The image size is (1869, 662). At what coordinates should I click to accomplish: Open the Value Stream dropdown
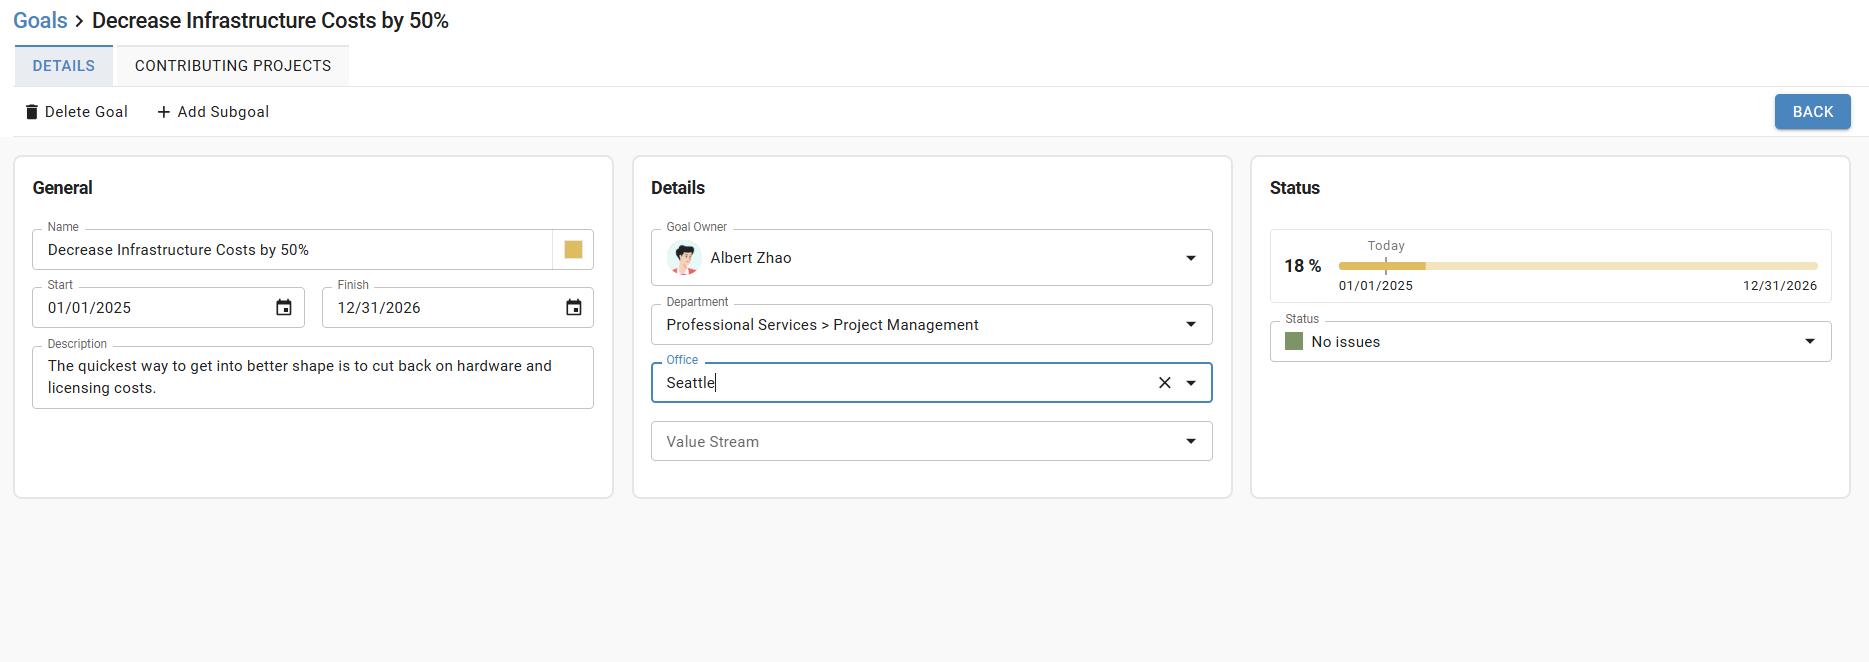[x=931, y=441]
